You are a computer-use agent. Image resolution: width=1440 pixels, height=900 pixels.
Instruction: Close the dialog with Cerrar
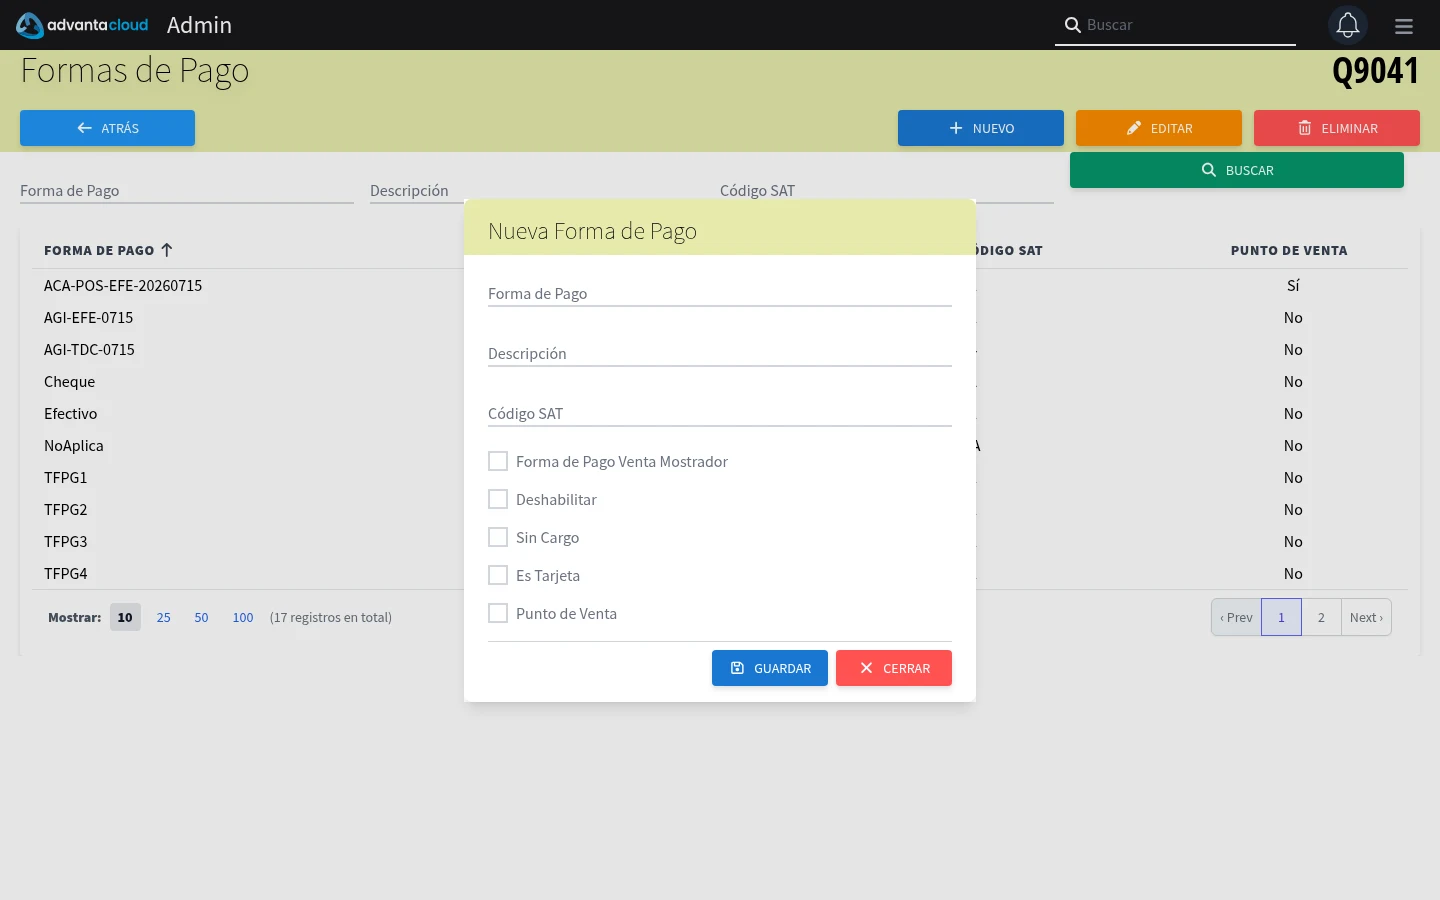894,668
